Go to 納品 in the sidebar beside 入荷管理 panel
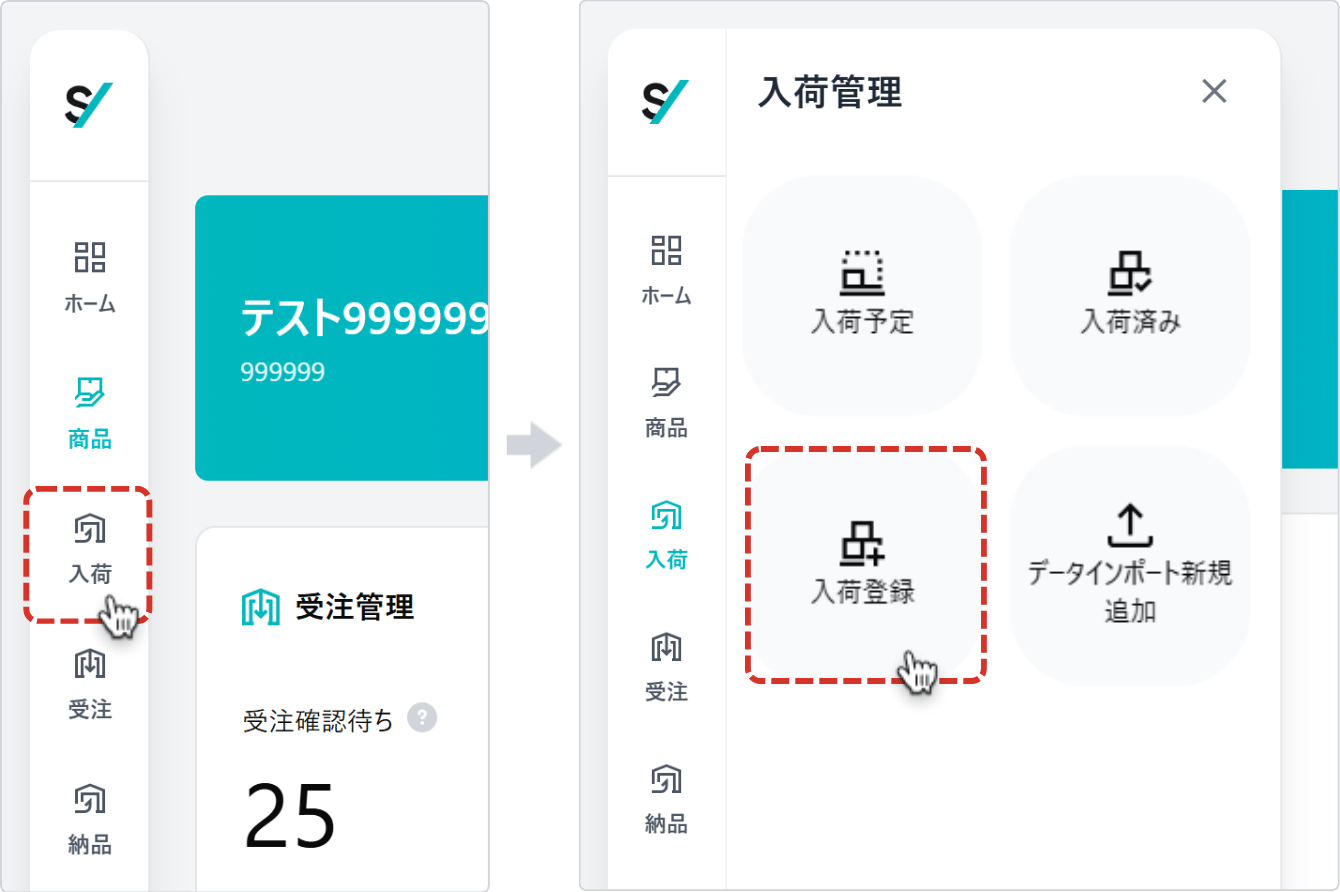 click(666, 799)
